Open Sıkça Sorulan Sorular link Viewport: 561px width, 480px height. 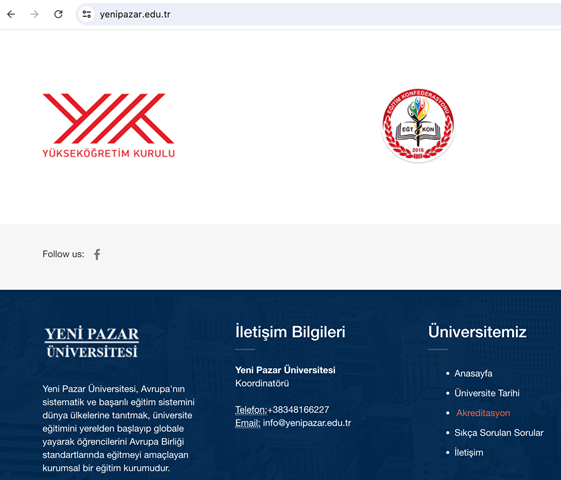coord(499,433)
